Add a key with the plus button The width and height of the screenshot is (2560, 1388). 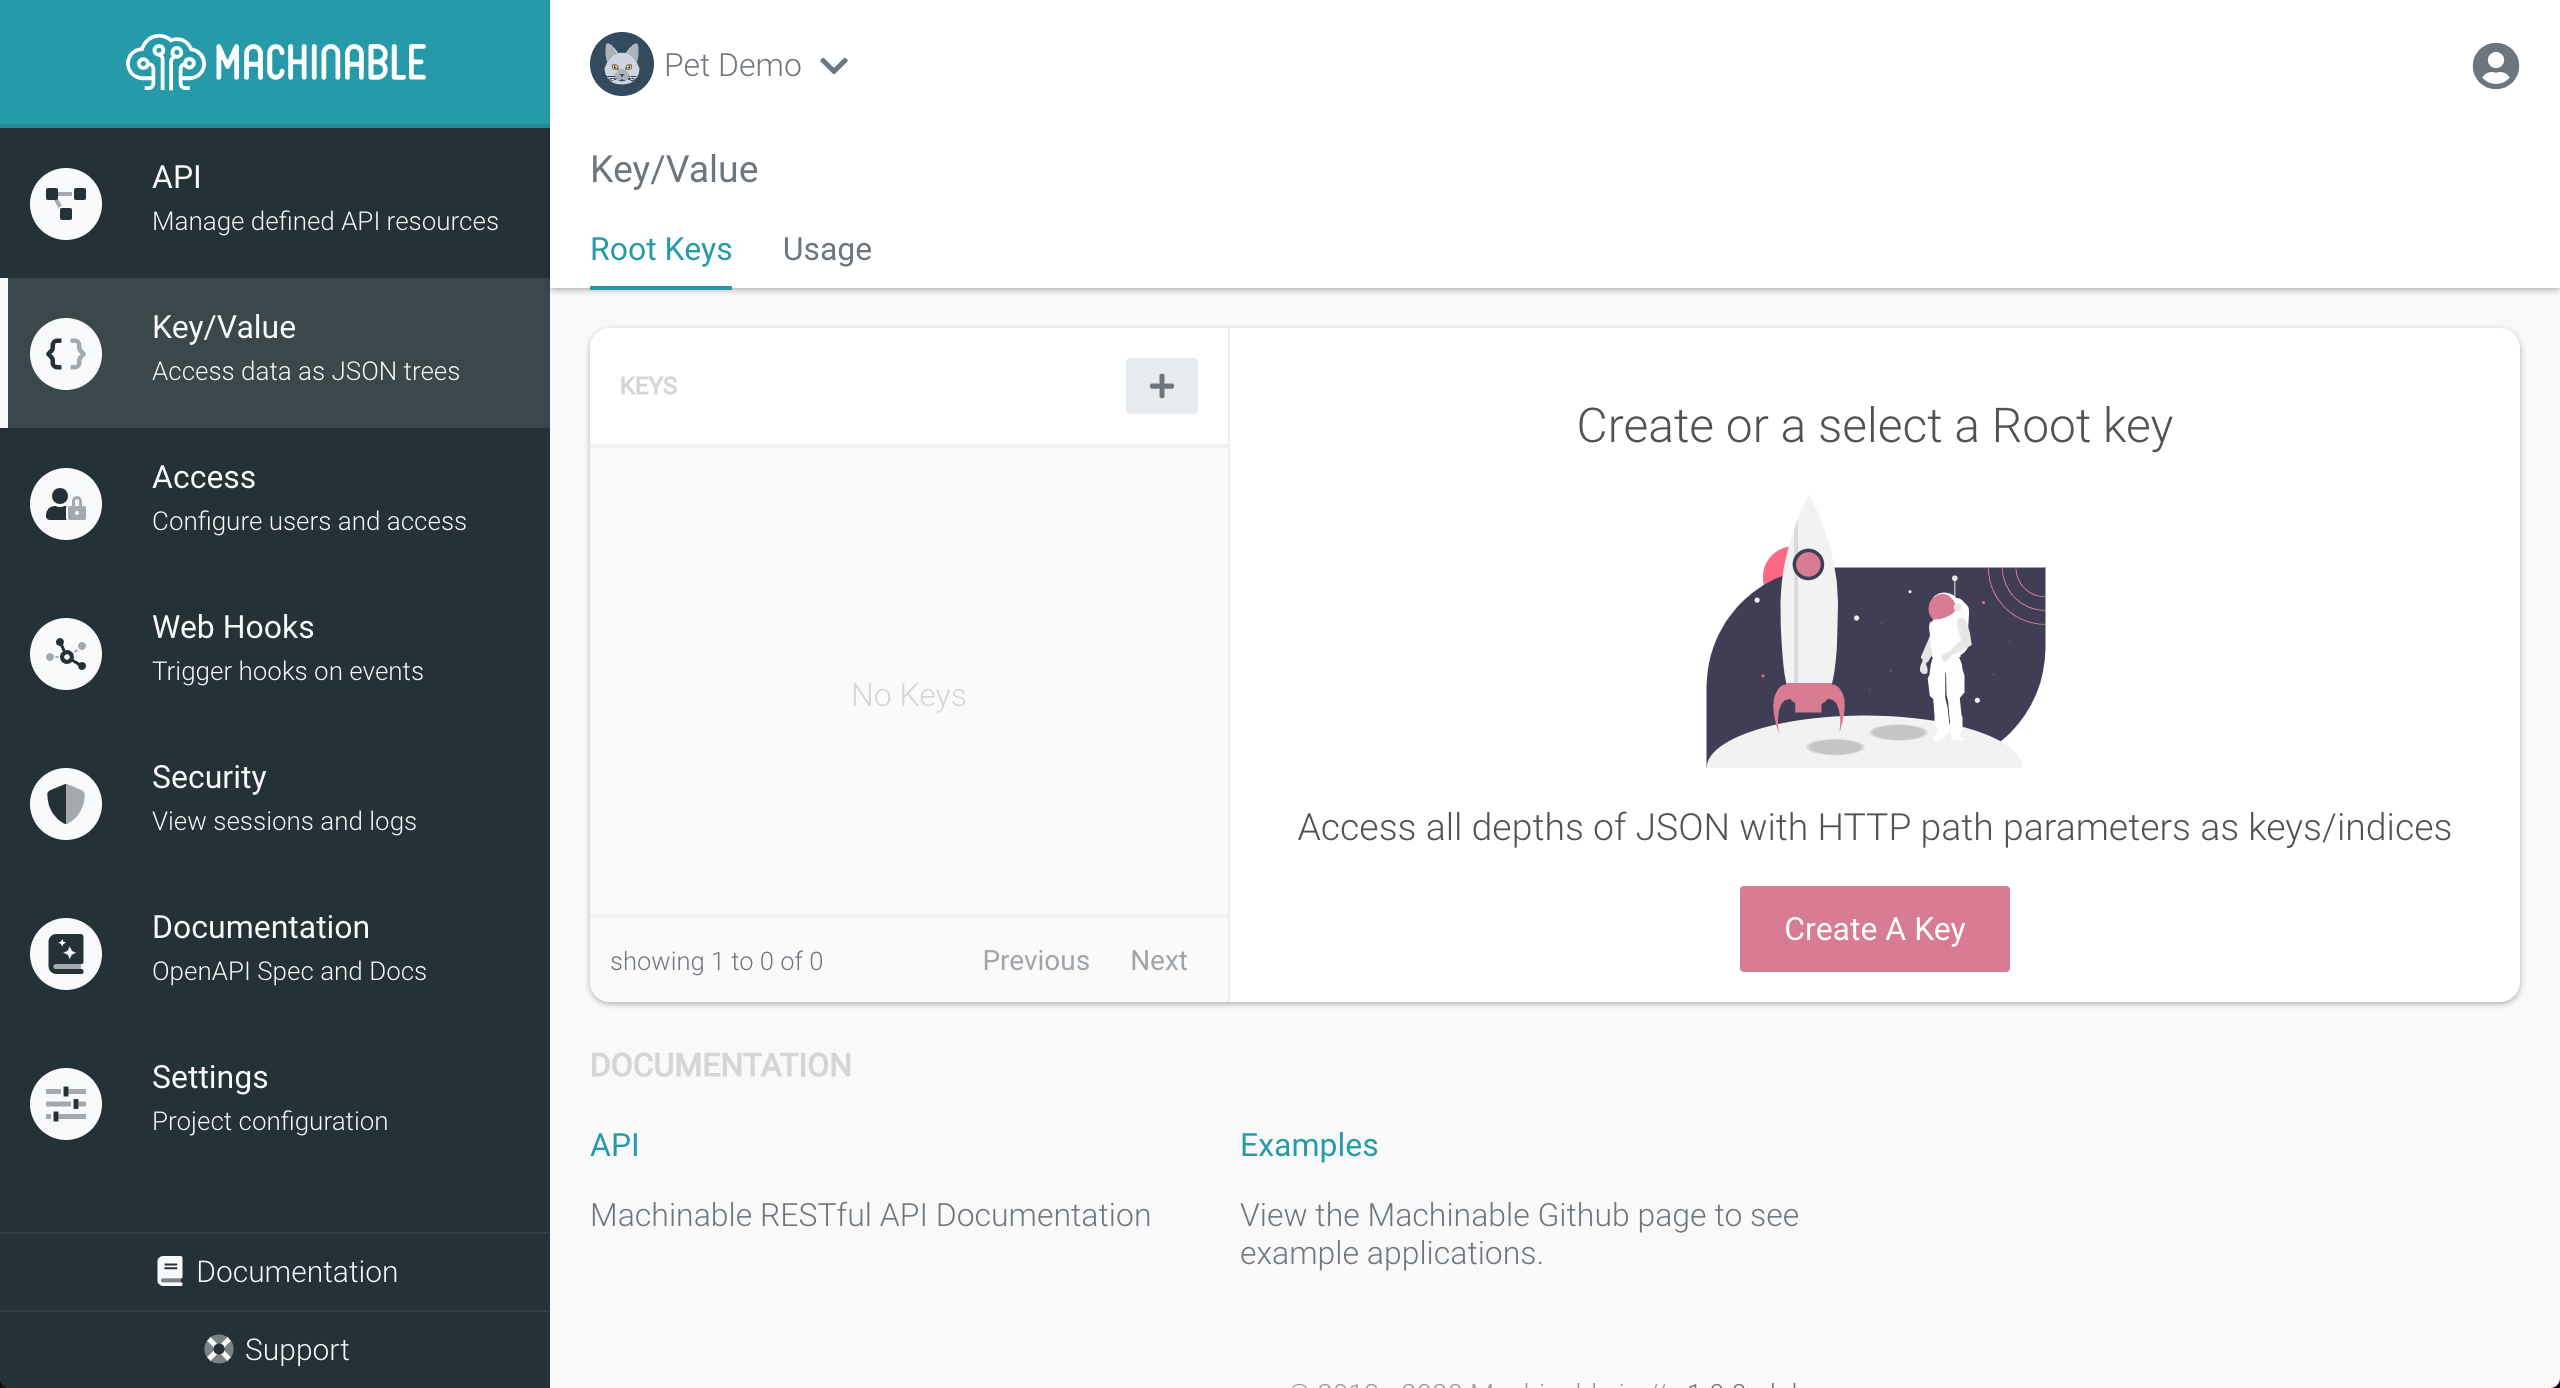[1162, 386]
